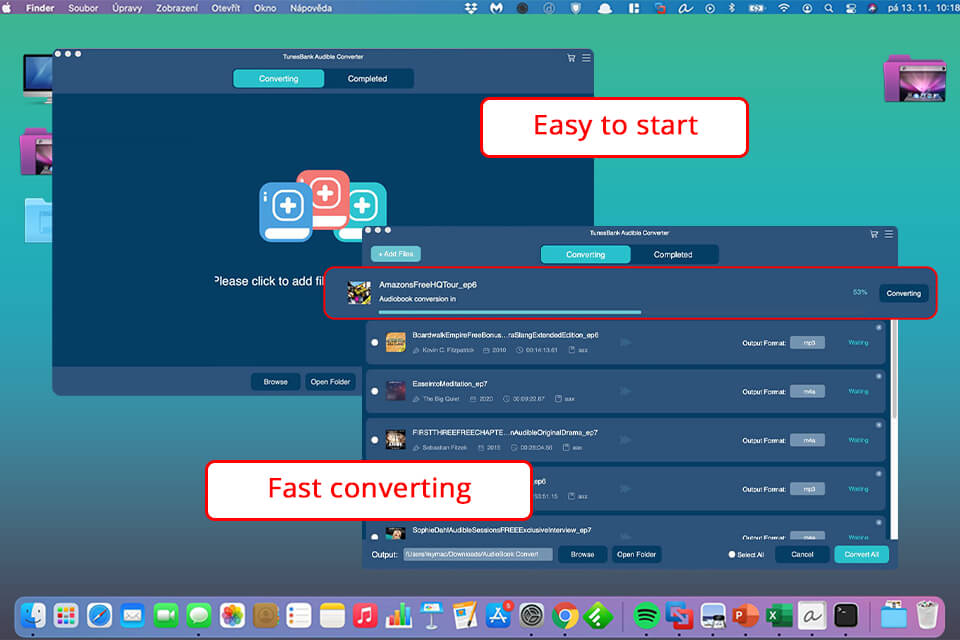Select FIRSTTHREEFREECHAPTE item radio button
This screenshot has width=960, height=640.
pyautogui.click(x=375, y=440)
